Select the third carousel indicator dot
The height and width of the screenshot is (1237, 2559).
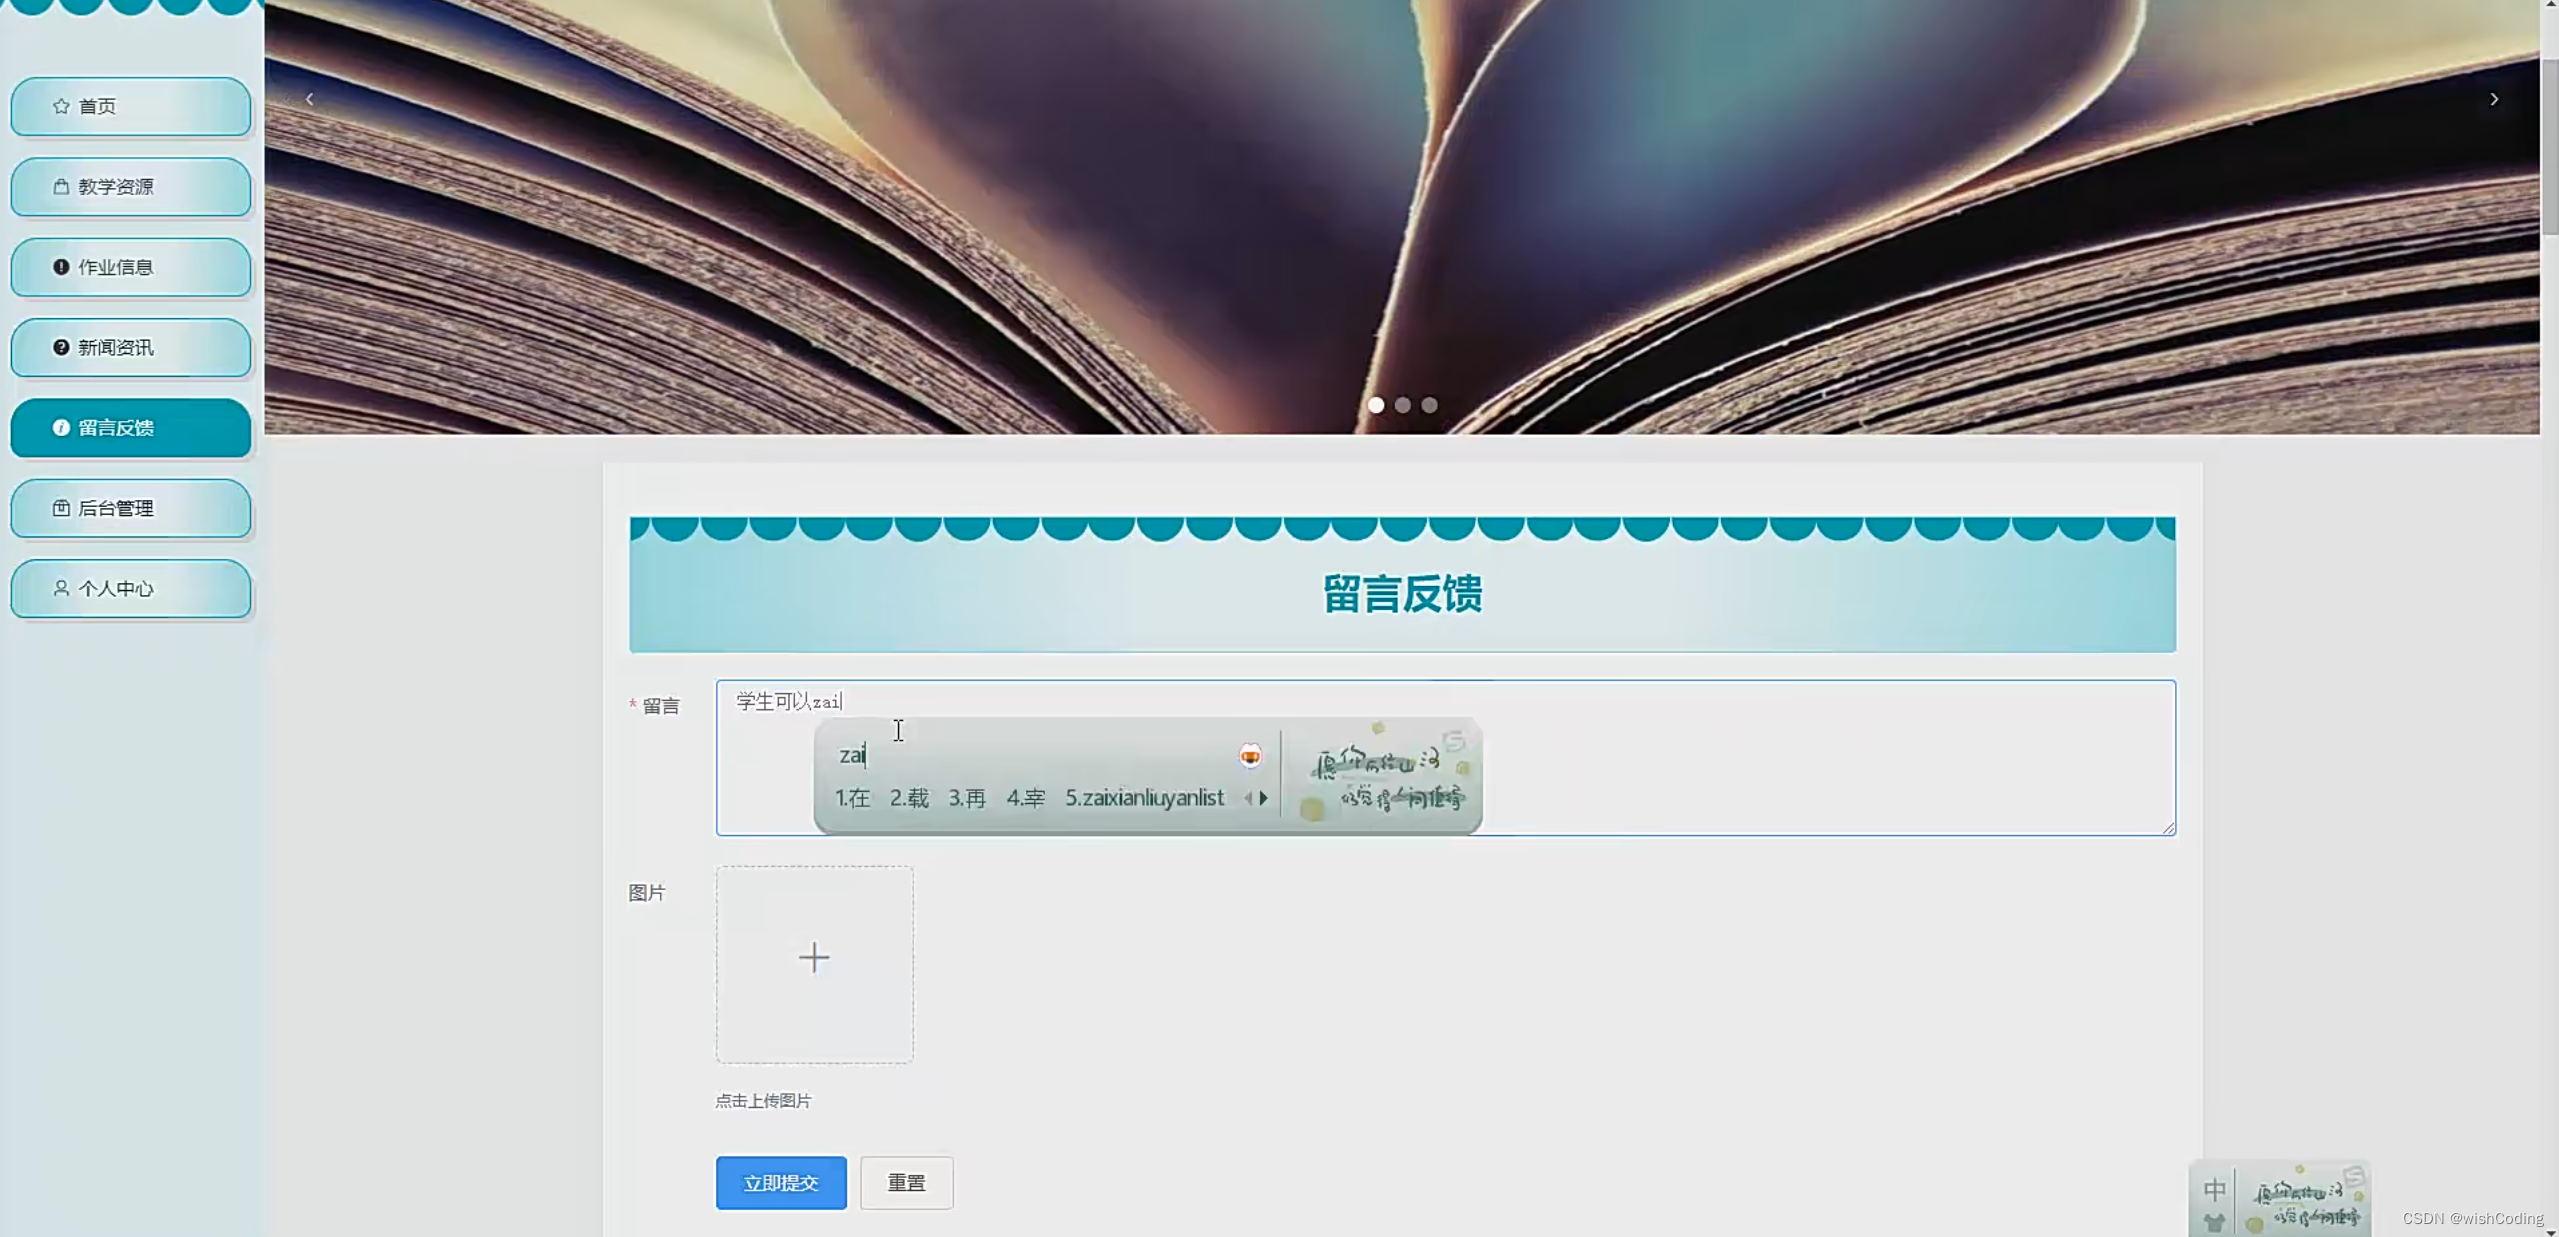click(1428, 405)
